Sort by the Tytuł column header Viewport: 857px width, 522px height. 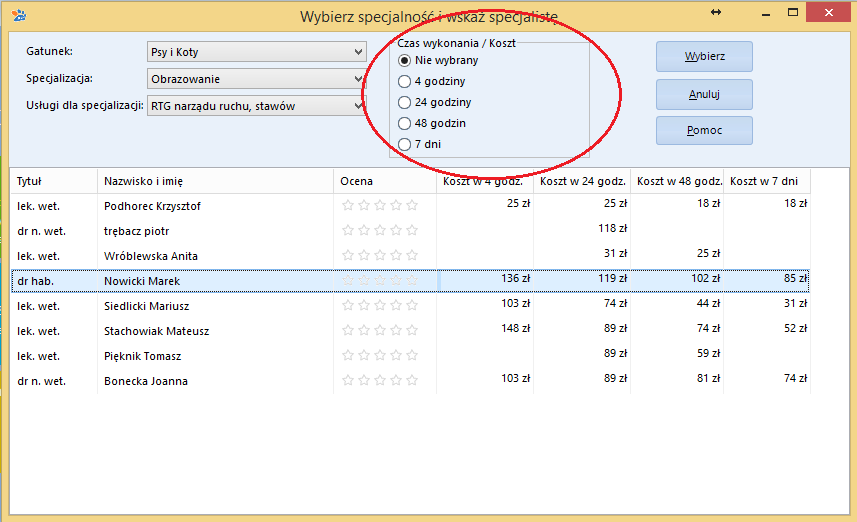(x=54, y=181)
